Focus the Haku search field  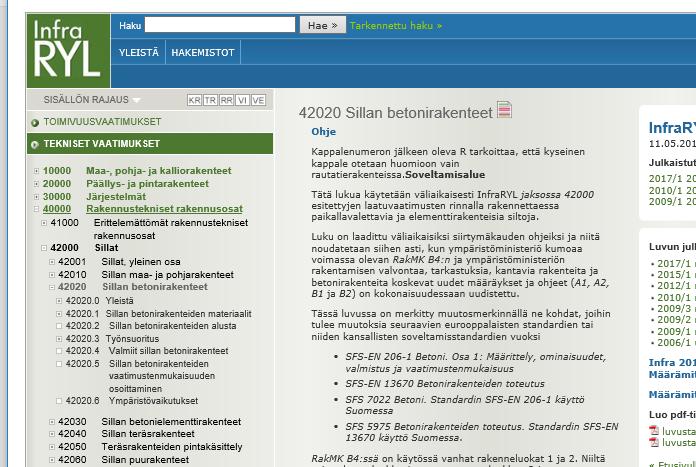point(220,25)
